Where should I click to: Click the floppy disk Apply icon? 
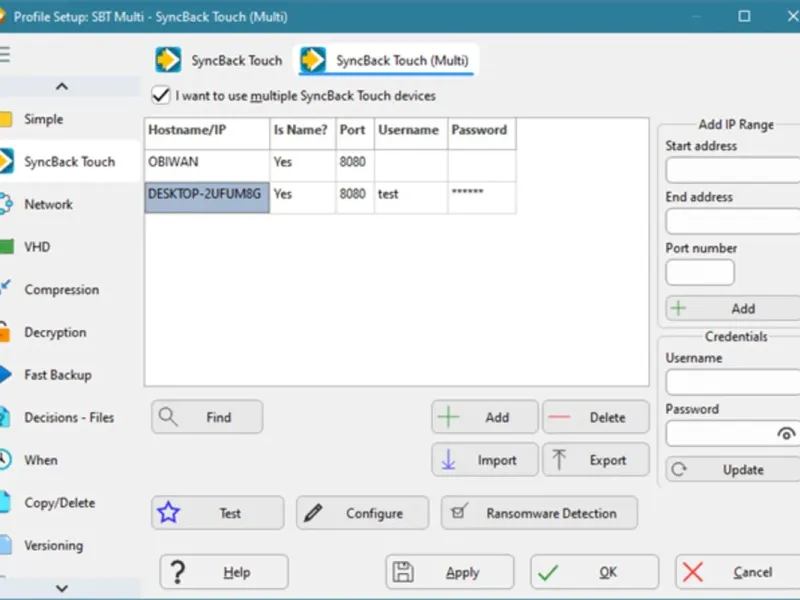pyautogui.click(x=403, y=572)
